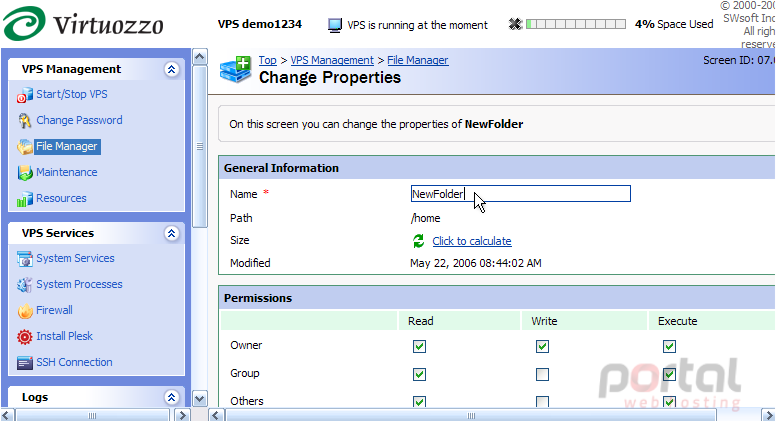Viewport: 776px width, 422px height.
Task: Click the System Services icon
Action: click(25, 259)
